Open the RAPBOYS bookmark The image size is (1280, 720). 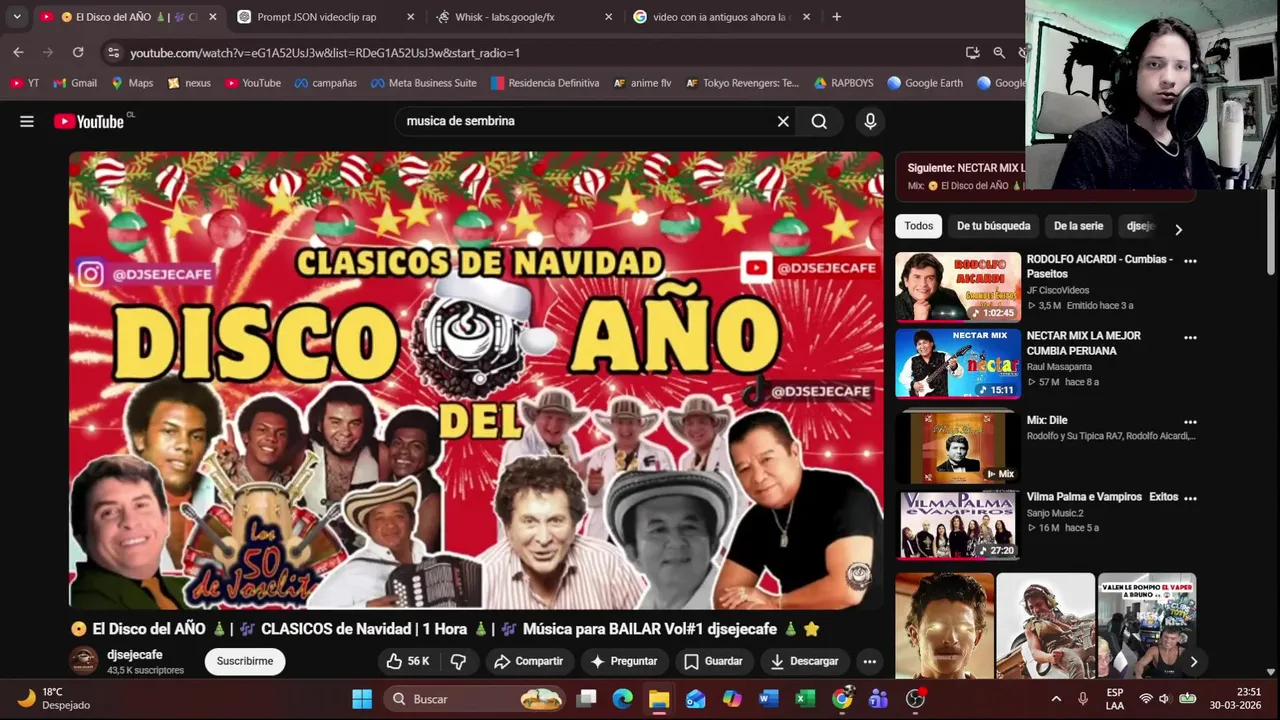(x=844, y=83)
